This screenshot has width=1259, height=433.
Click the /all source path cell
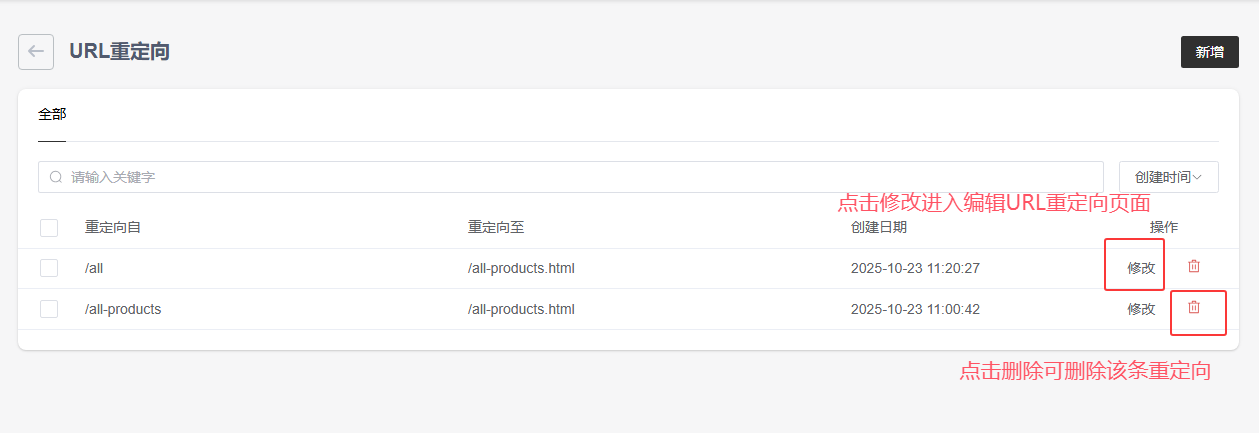pos(95,268)
